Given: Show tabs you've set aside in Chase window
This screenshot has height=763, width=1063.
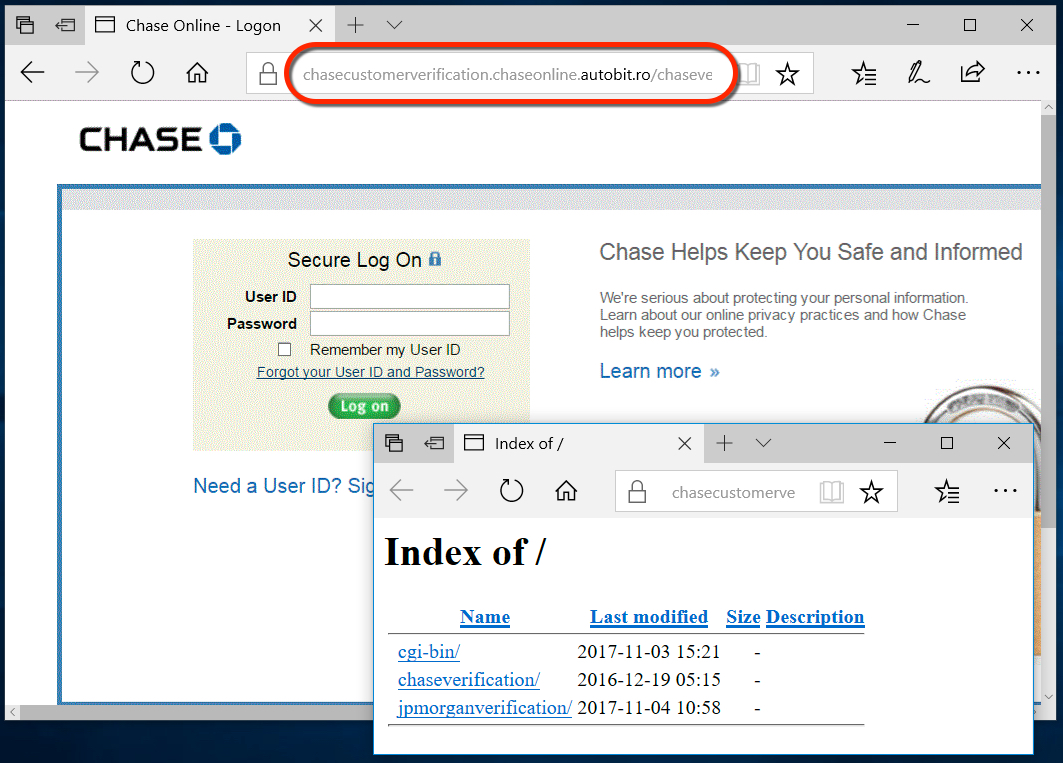Looking at the screenshot, I should click(x=25, y=25).
